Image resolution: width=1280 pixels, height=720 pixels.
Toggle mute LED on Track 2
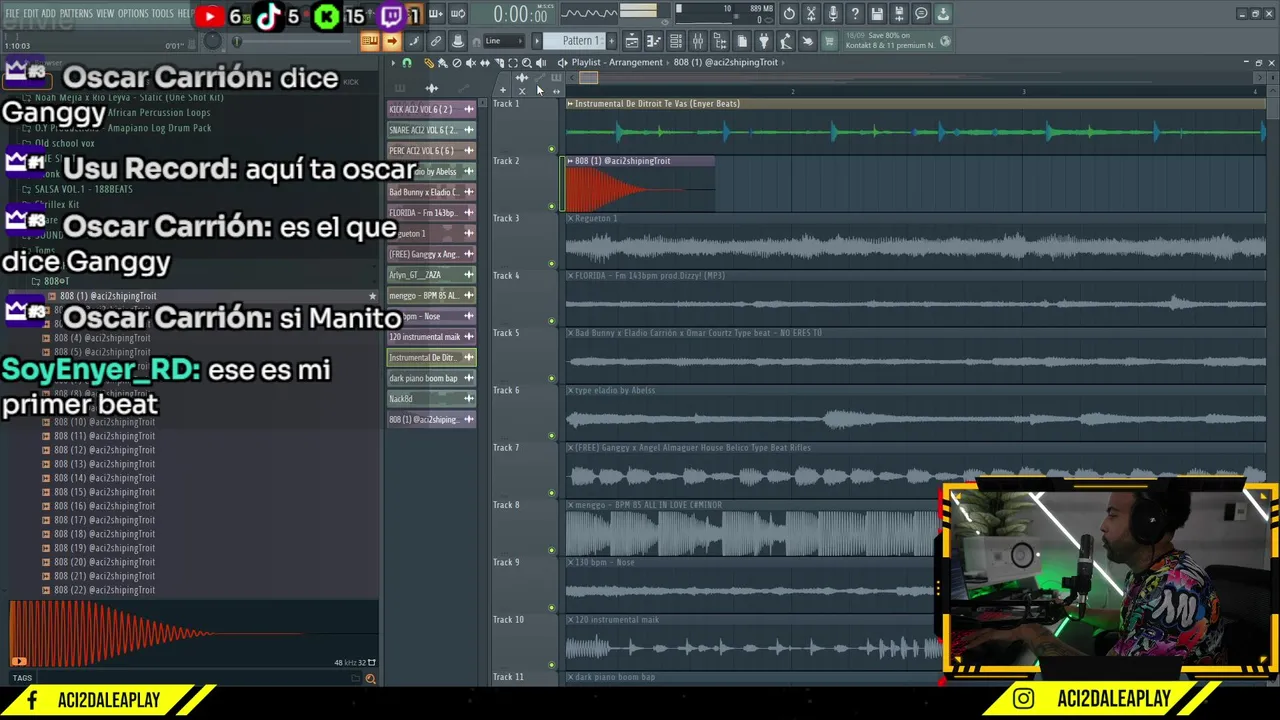click(x=552, y=207)
